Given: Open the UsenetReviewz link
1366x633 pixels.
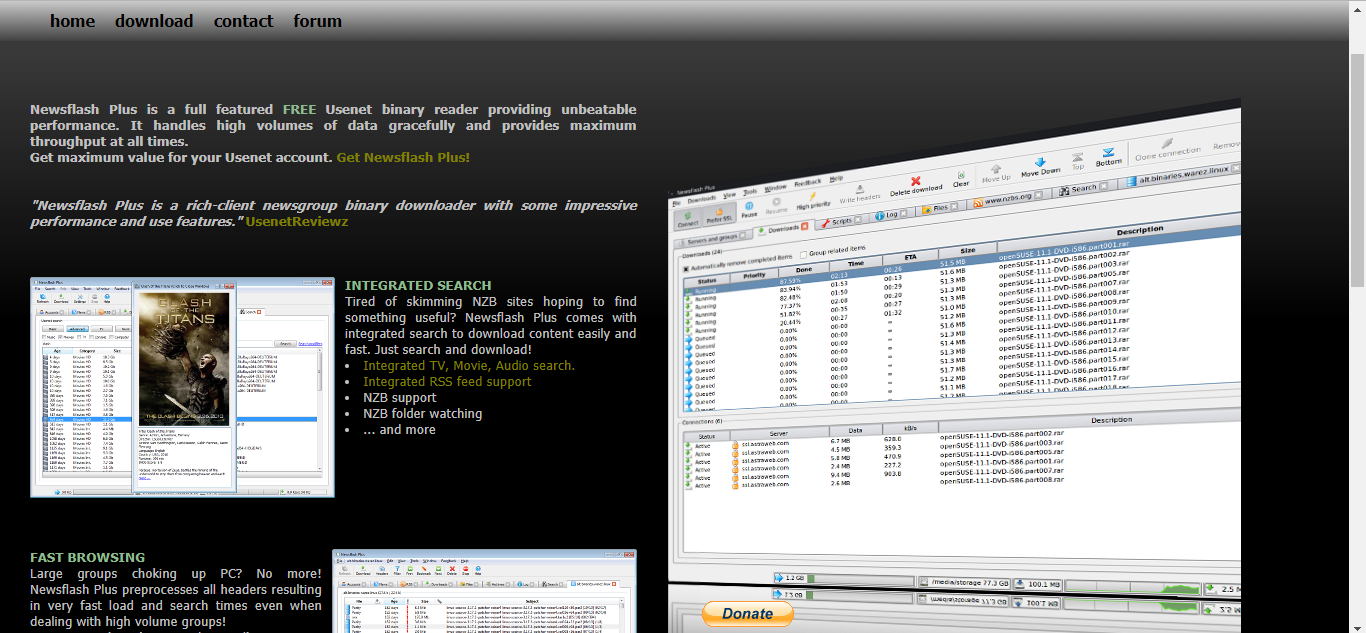Looking at the screenshot, I should point(297,222).
